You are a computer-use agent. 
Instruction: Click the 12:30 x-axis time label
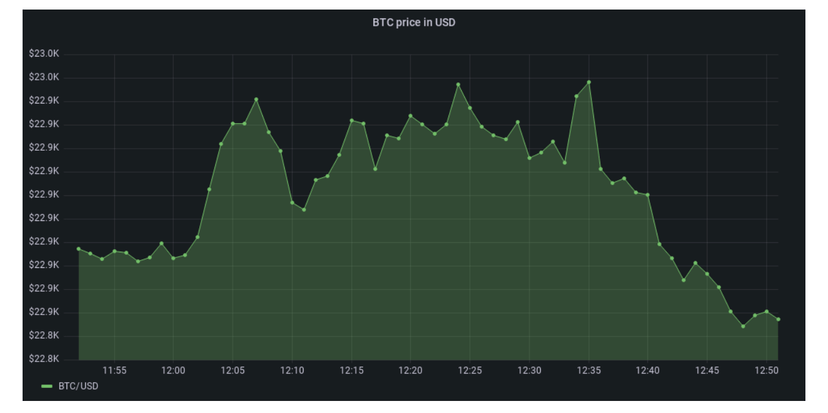529,370
